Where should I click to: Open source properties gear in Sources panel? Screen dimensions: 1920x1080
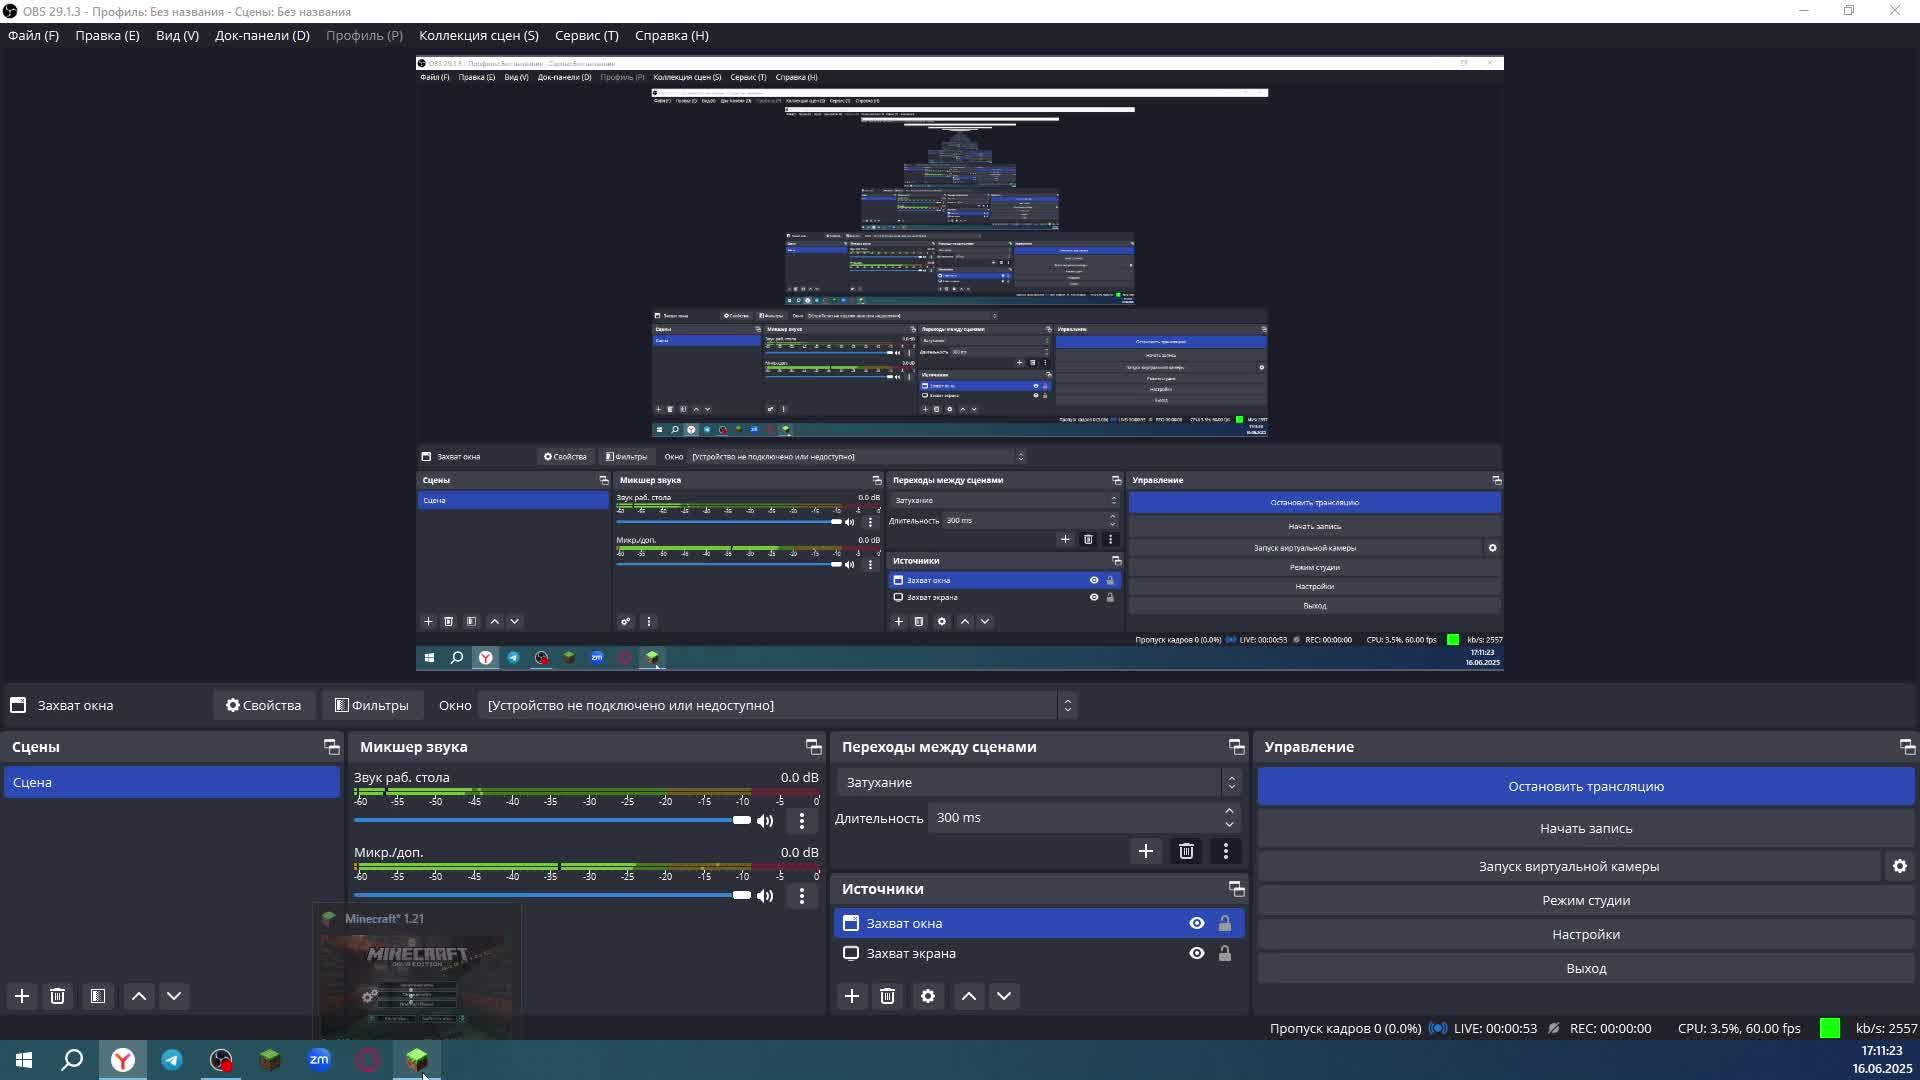coord(928,996)
